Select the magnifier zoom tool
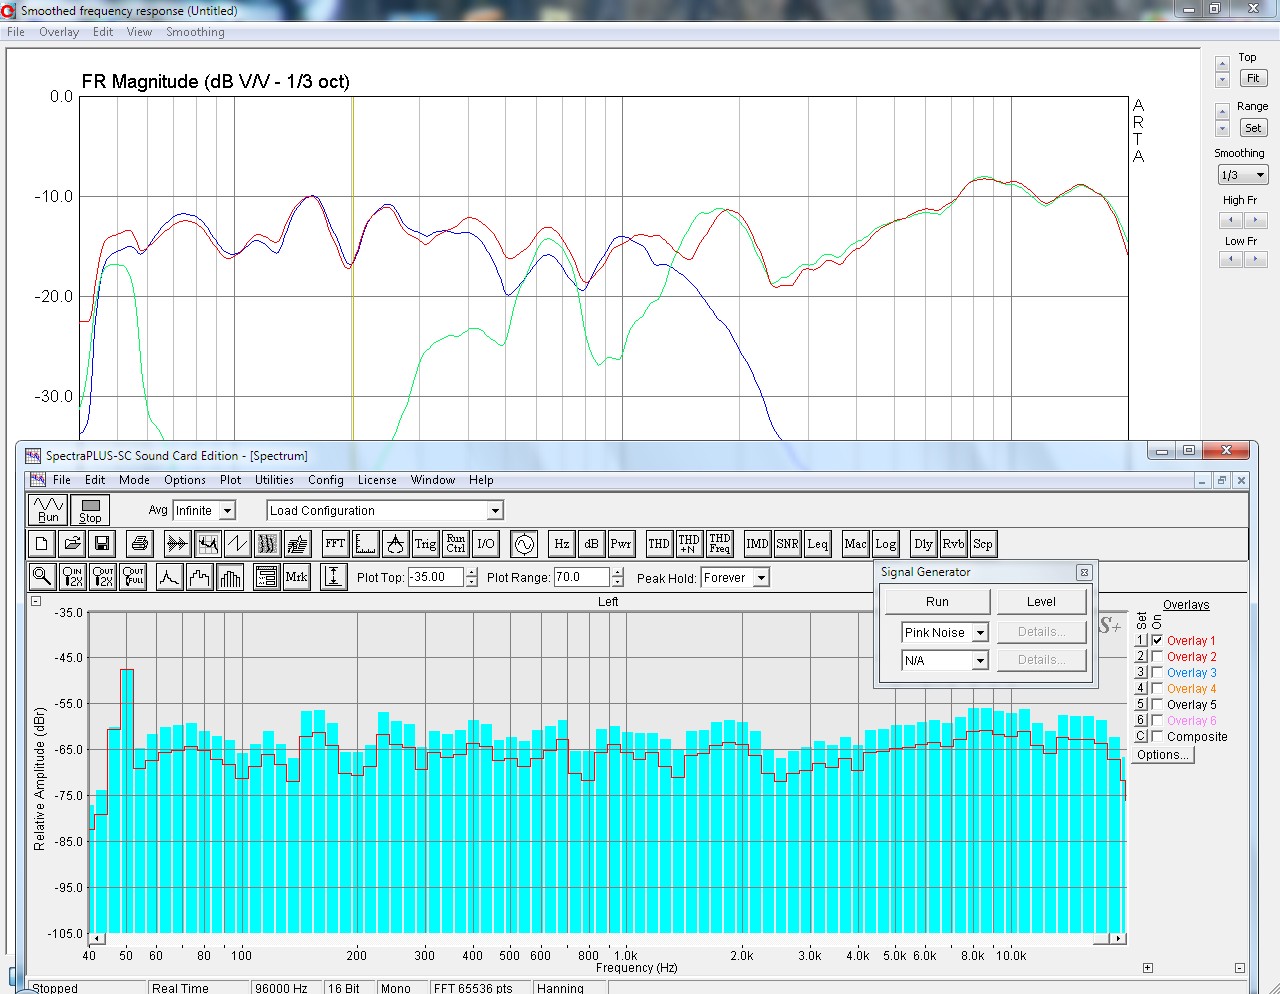This screenshot has width=1280, height=994. pos(42,577)
